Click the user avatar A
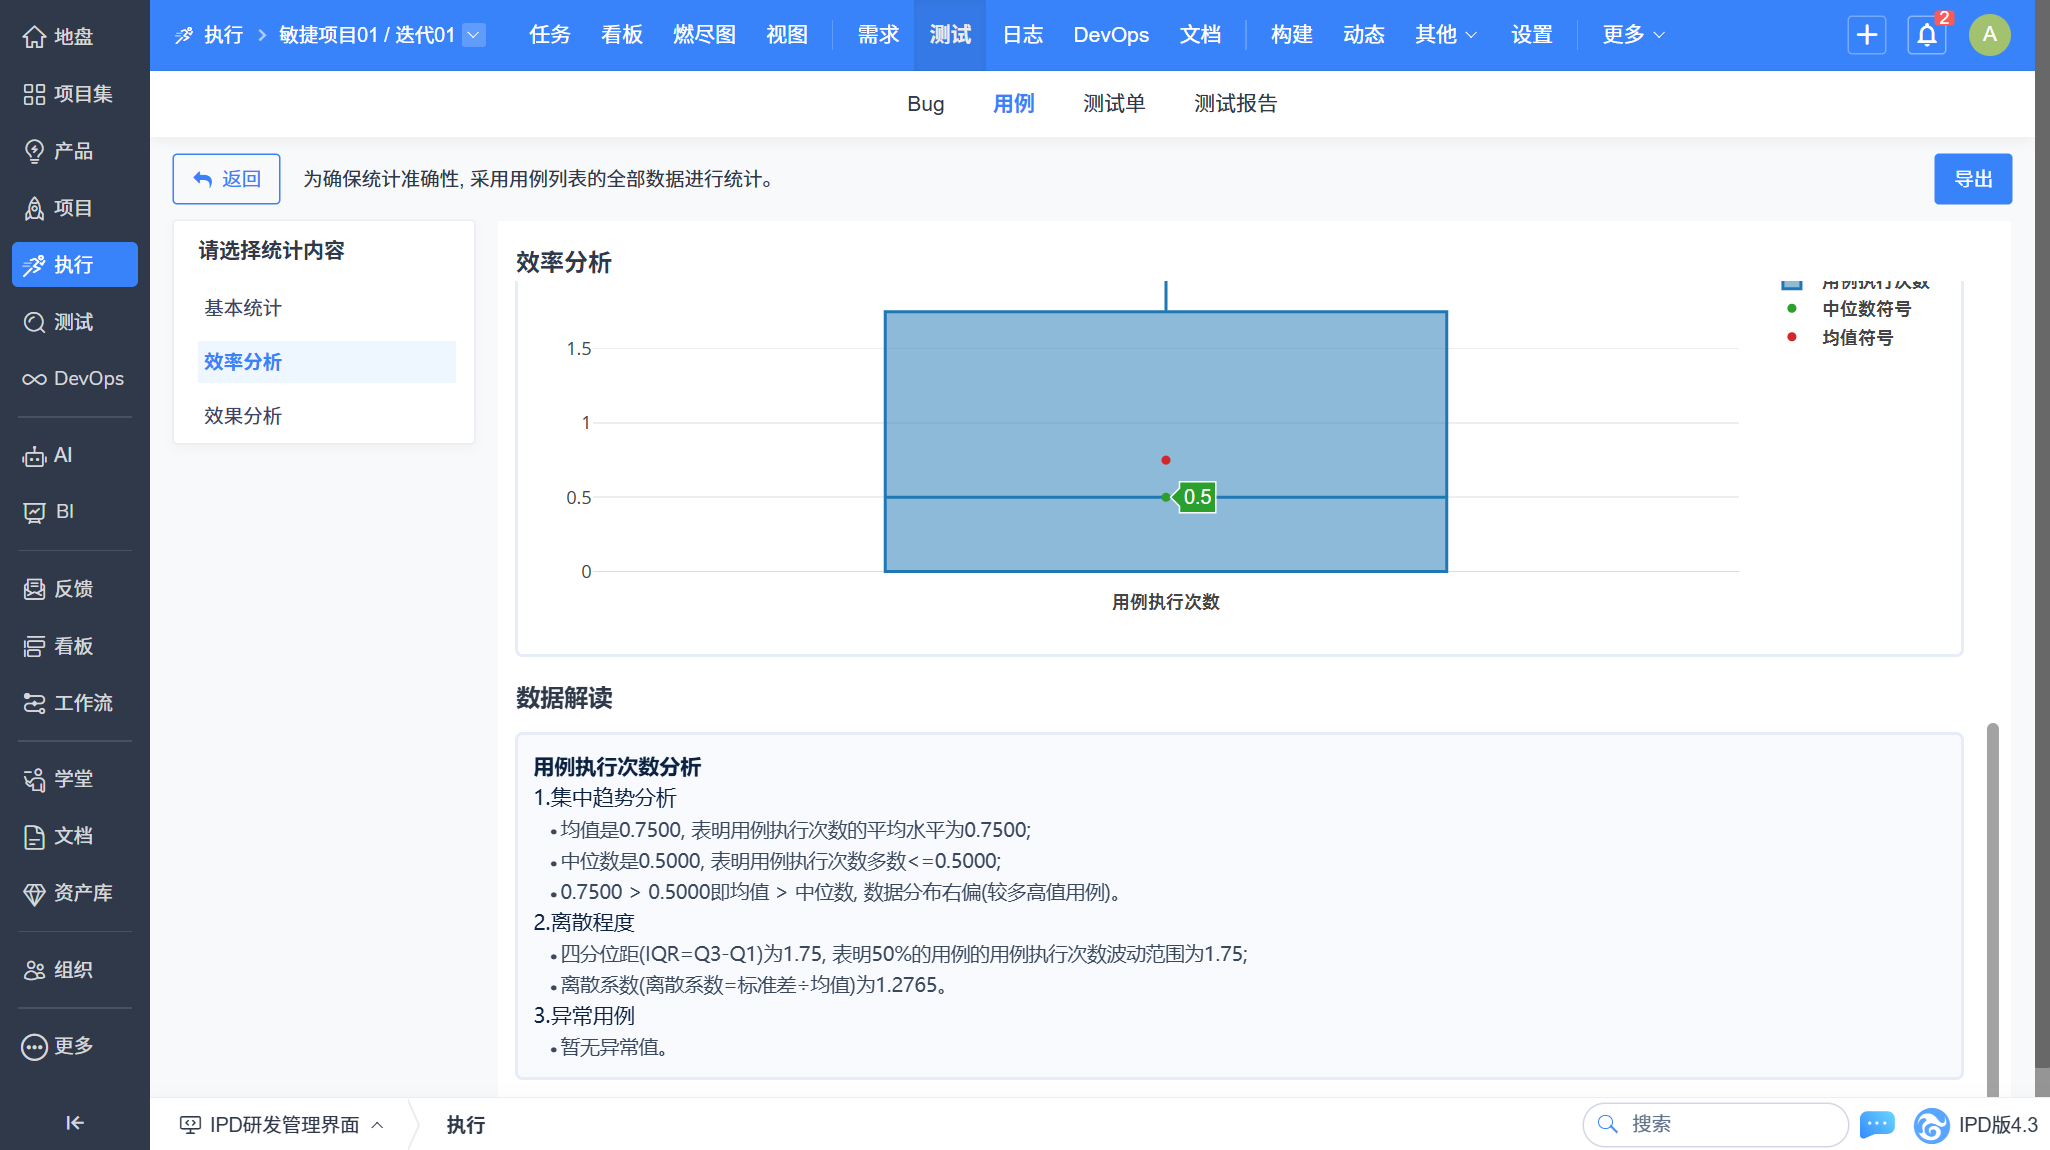The image size is (2050, 1150). coord(1989,35)
